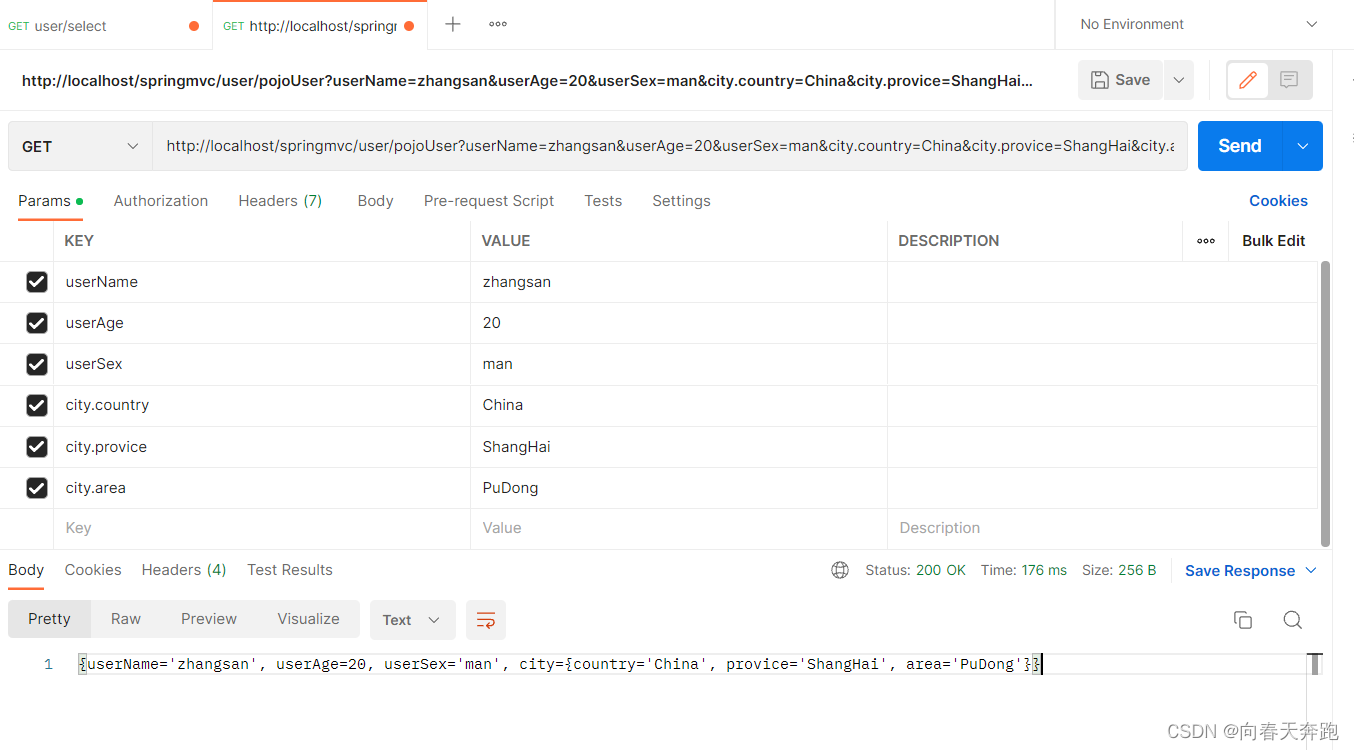The image size is (1354, 750).
Task: Click the blue Send button
Action: [x=1240, y=146]
